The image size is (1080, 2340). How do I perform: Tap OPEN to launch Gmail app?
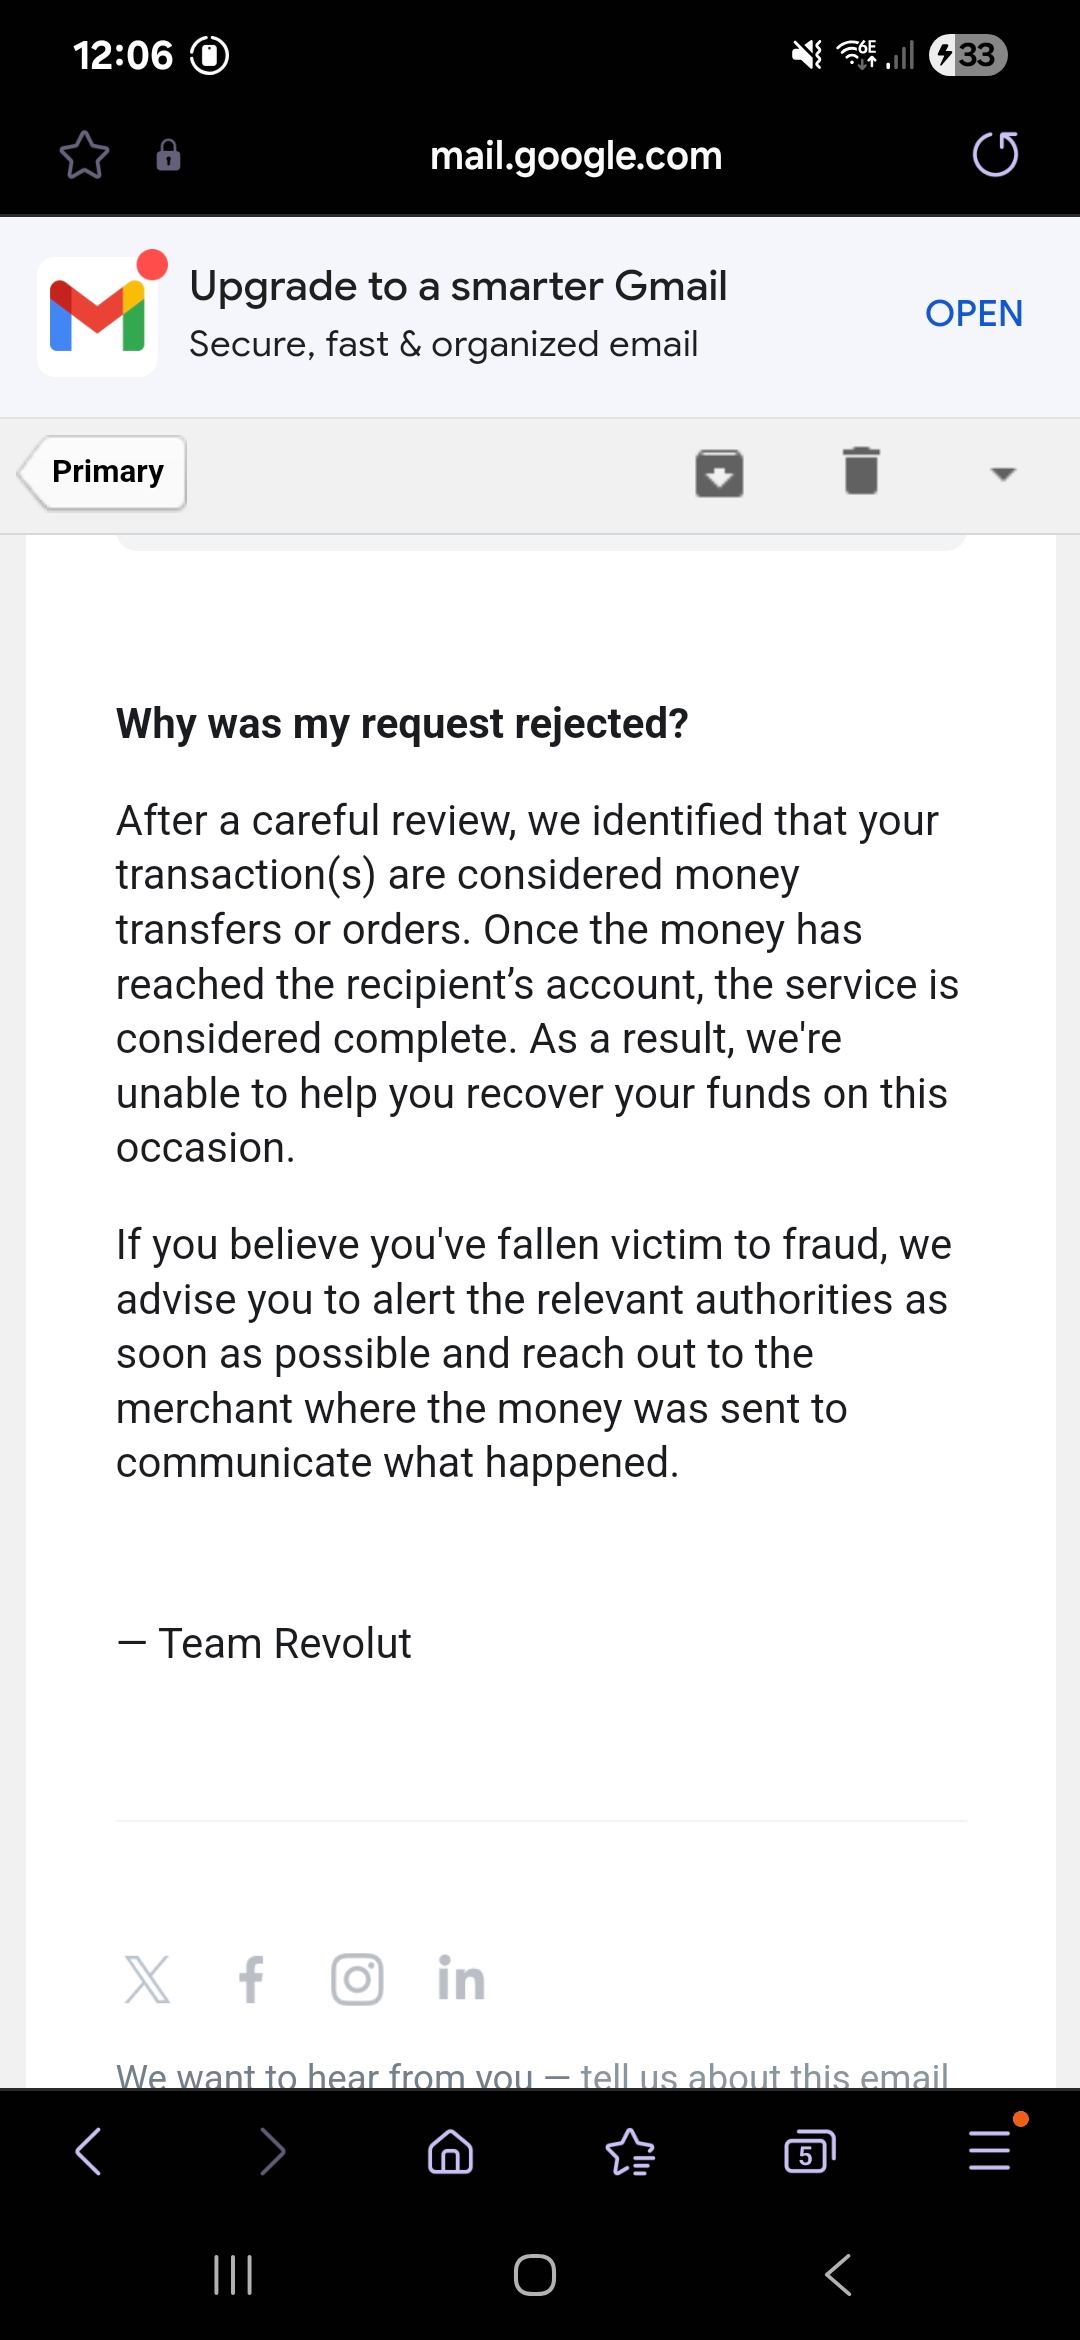[x=973, y=314]
